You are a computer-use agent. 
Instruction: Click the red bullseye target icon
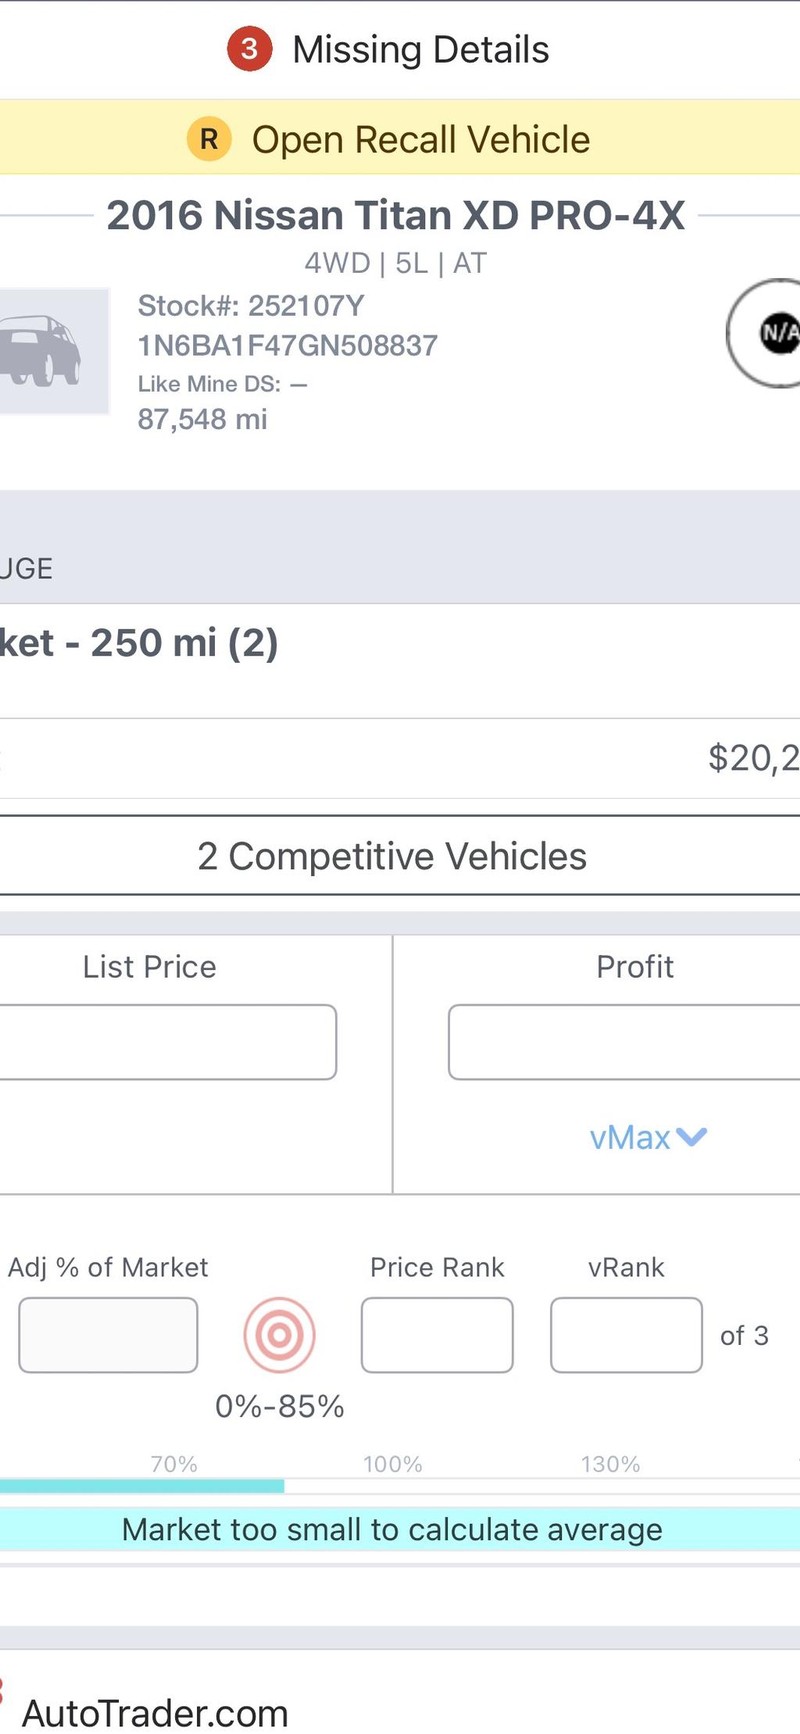280,1335
